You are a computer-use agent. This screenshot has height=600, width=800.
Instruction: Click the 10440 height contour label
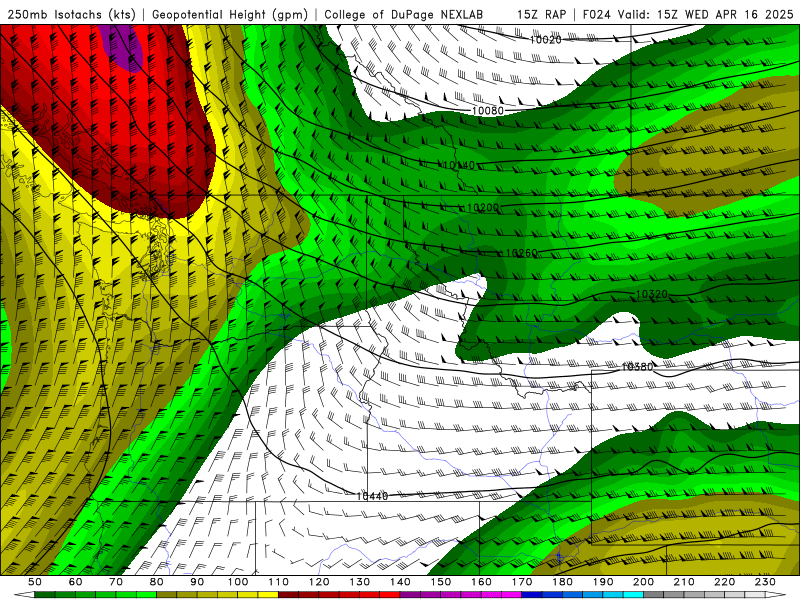click(372, 496)
